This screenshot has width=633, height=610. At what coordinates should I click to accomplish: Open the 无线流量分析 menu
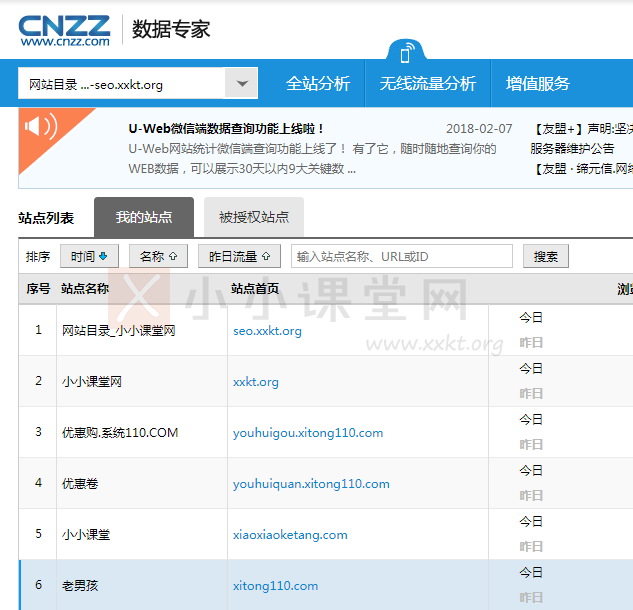click(428, 84)
